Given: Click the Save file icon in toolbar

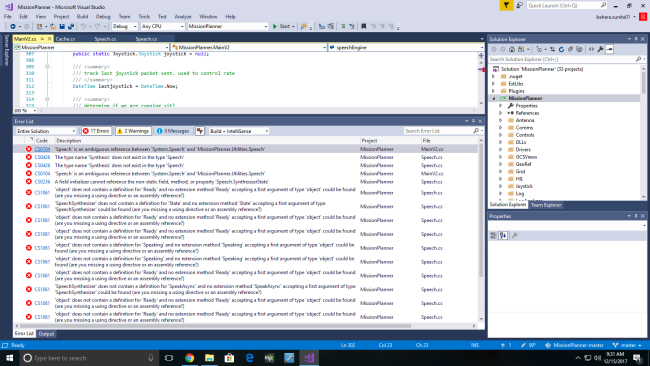Looking at the screenshot, I should tap(62, 26).
